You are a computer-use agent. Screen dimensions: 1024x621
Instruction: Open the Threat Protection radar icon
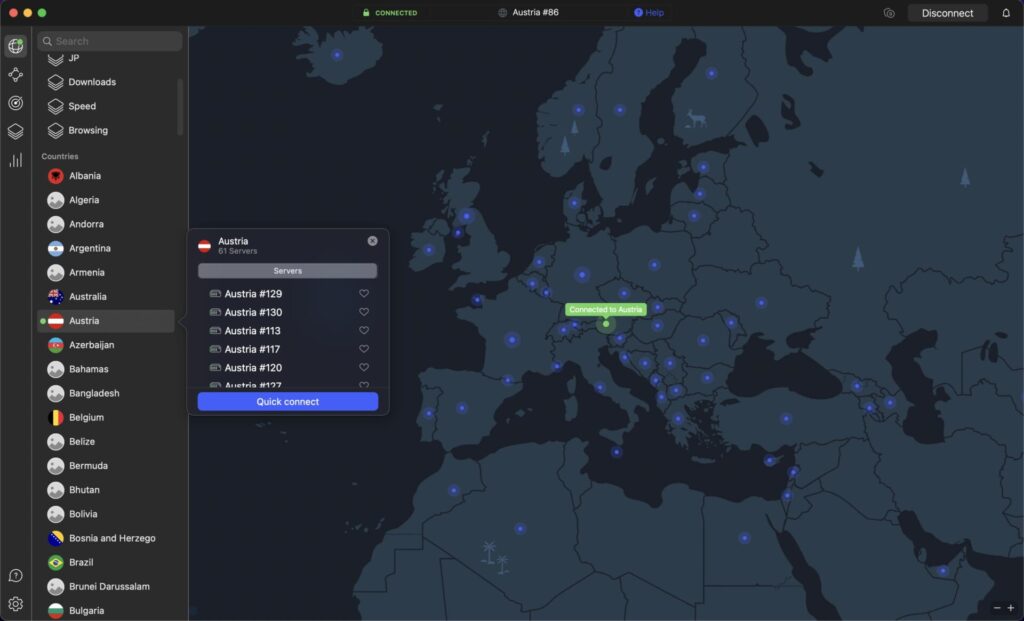(16, 103)
